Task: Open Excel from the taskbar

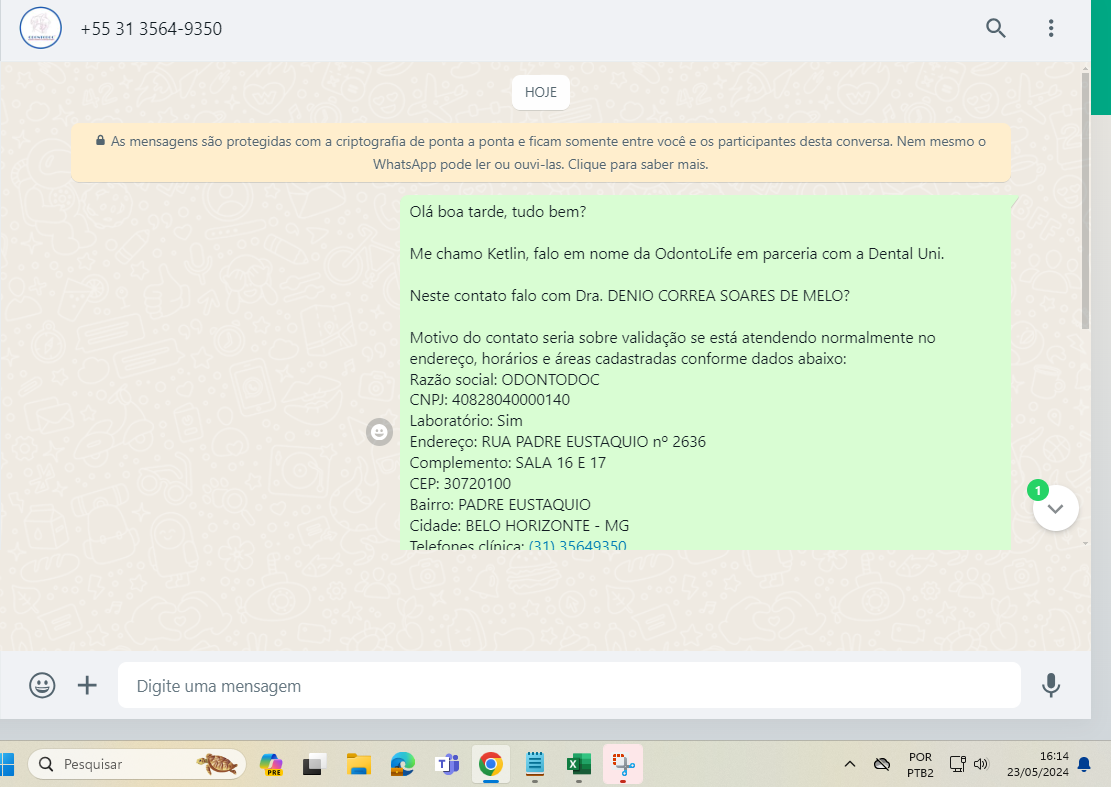Action: pyautogui.click(x=579, y=764)
